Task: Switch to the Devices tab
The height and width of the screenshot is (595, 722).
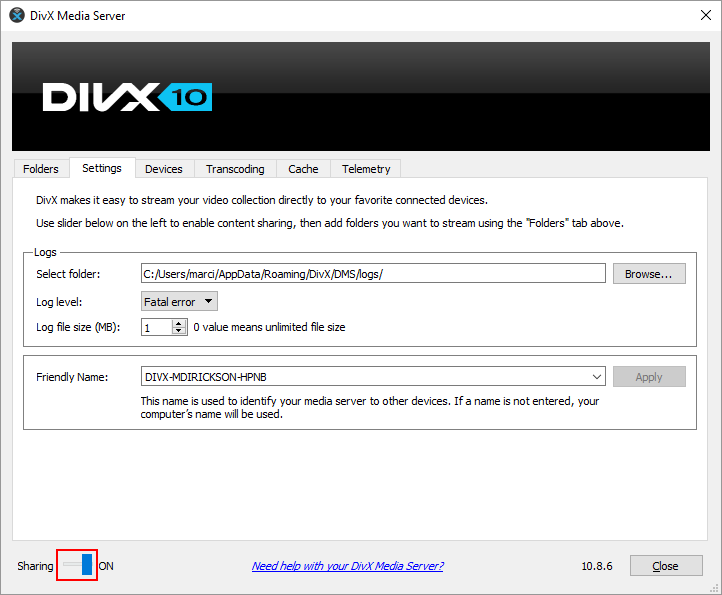Action: 164,169
